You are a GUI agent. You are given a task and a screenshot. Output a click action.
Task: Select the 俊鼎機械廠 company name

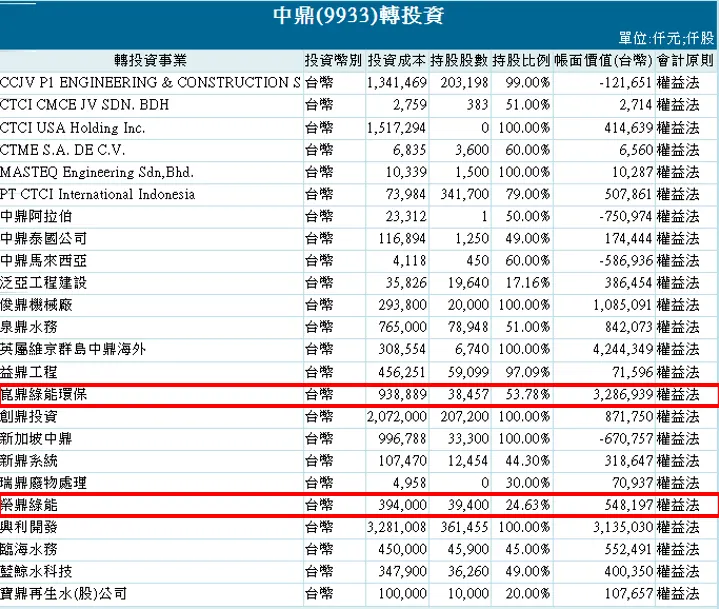pyautogui.click(x=36, y=305)
